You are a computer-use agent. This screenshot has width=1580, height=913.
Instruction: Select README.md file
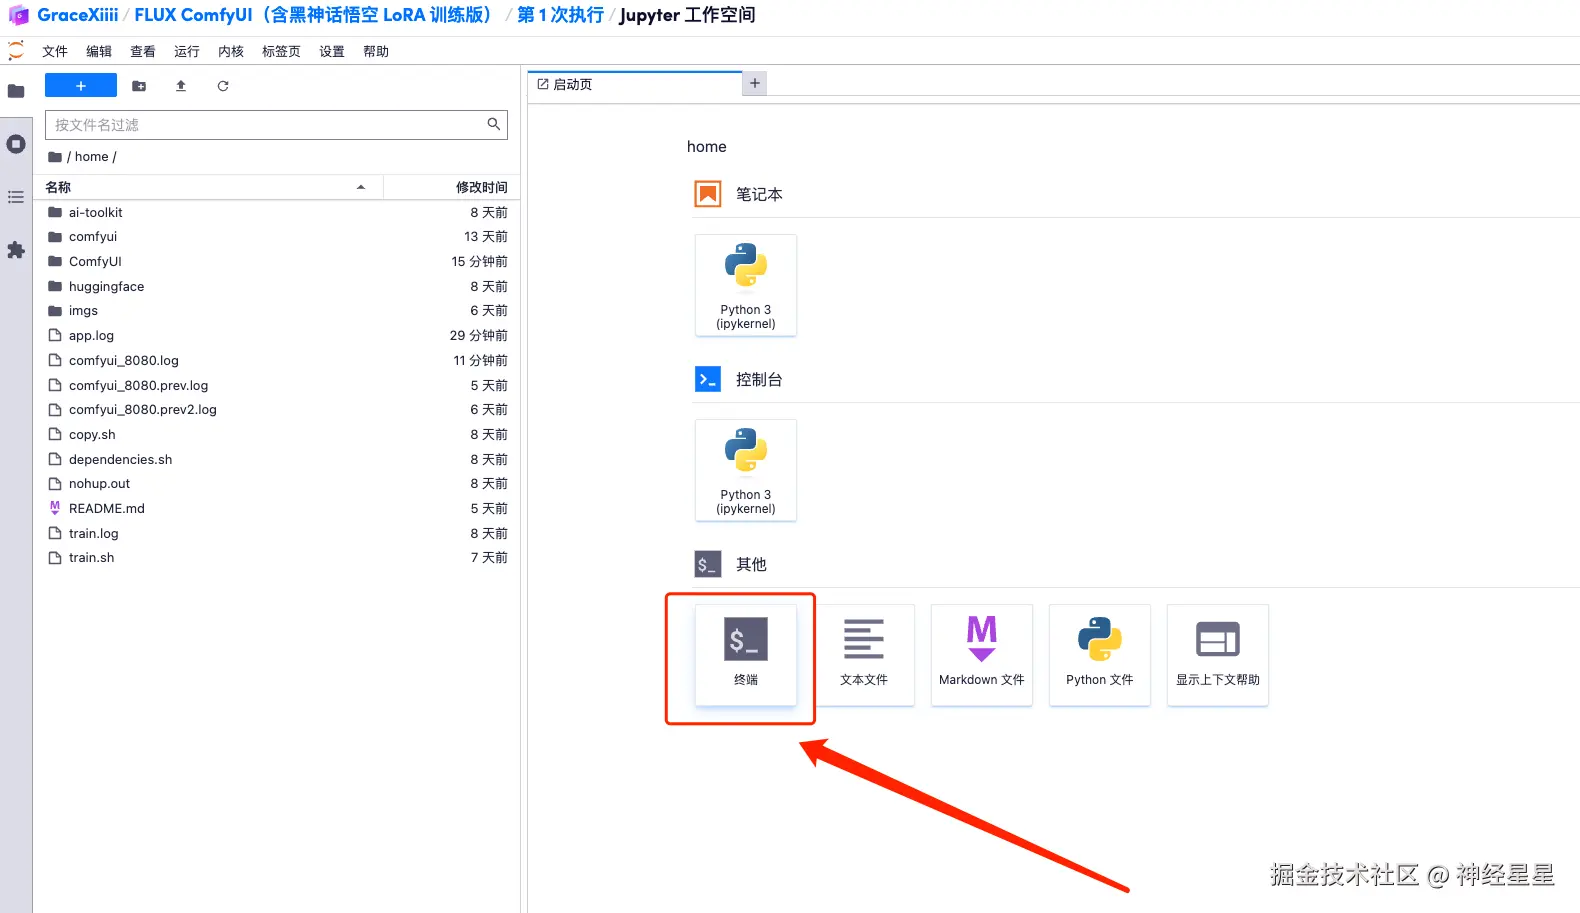point(277,509)
